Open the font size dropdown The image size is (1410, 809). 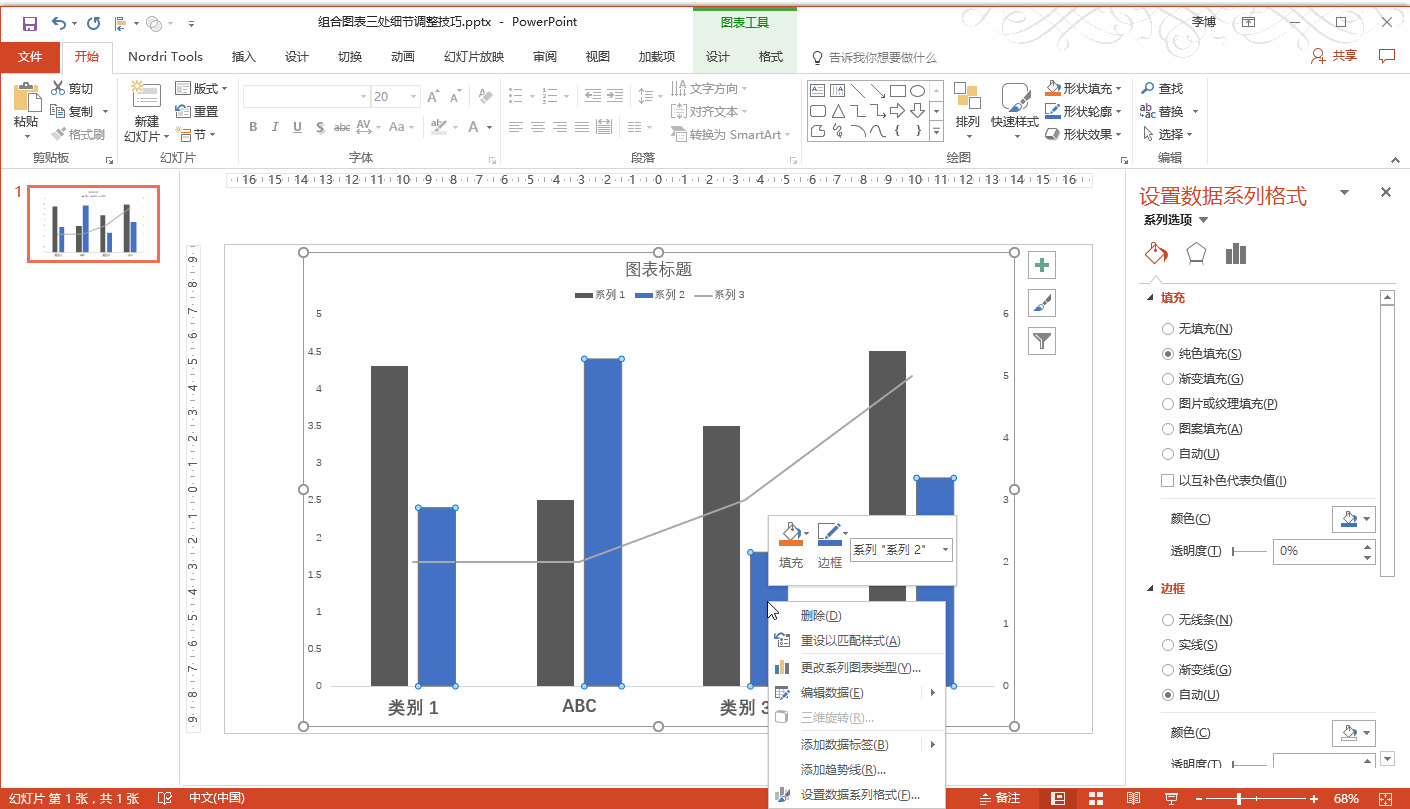click(x=414, y=97)
